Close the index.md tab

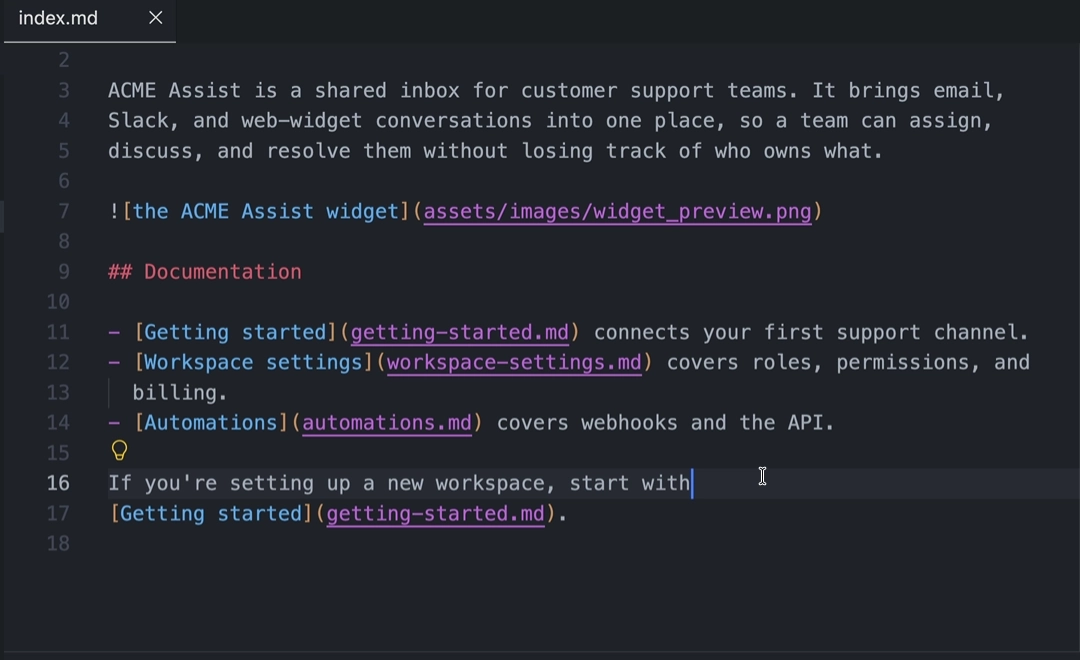(156, 18)
